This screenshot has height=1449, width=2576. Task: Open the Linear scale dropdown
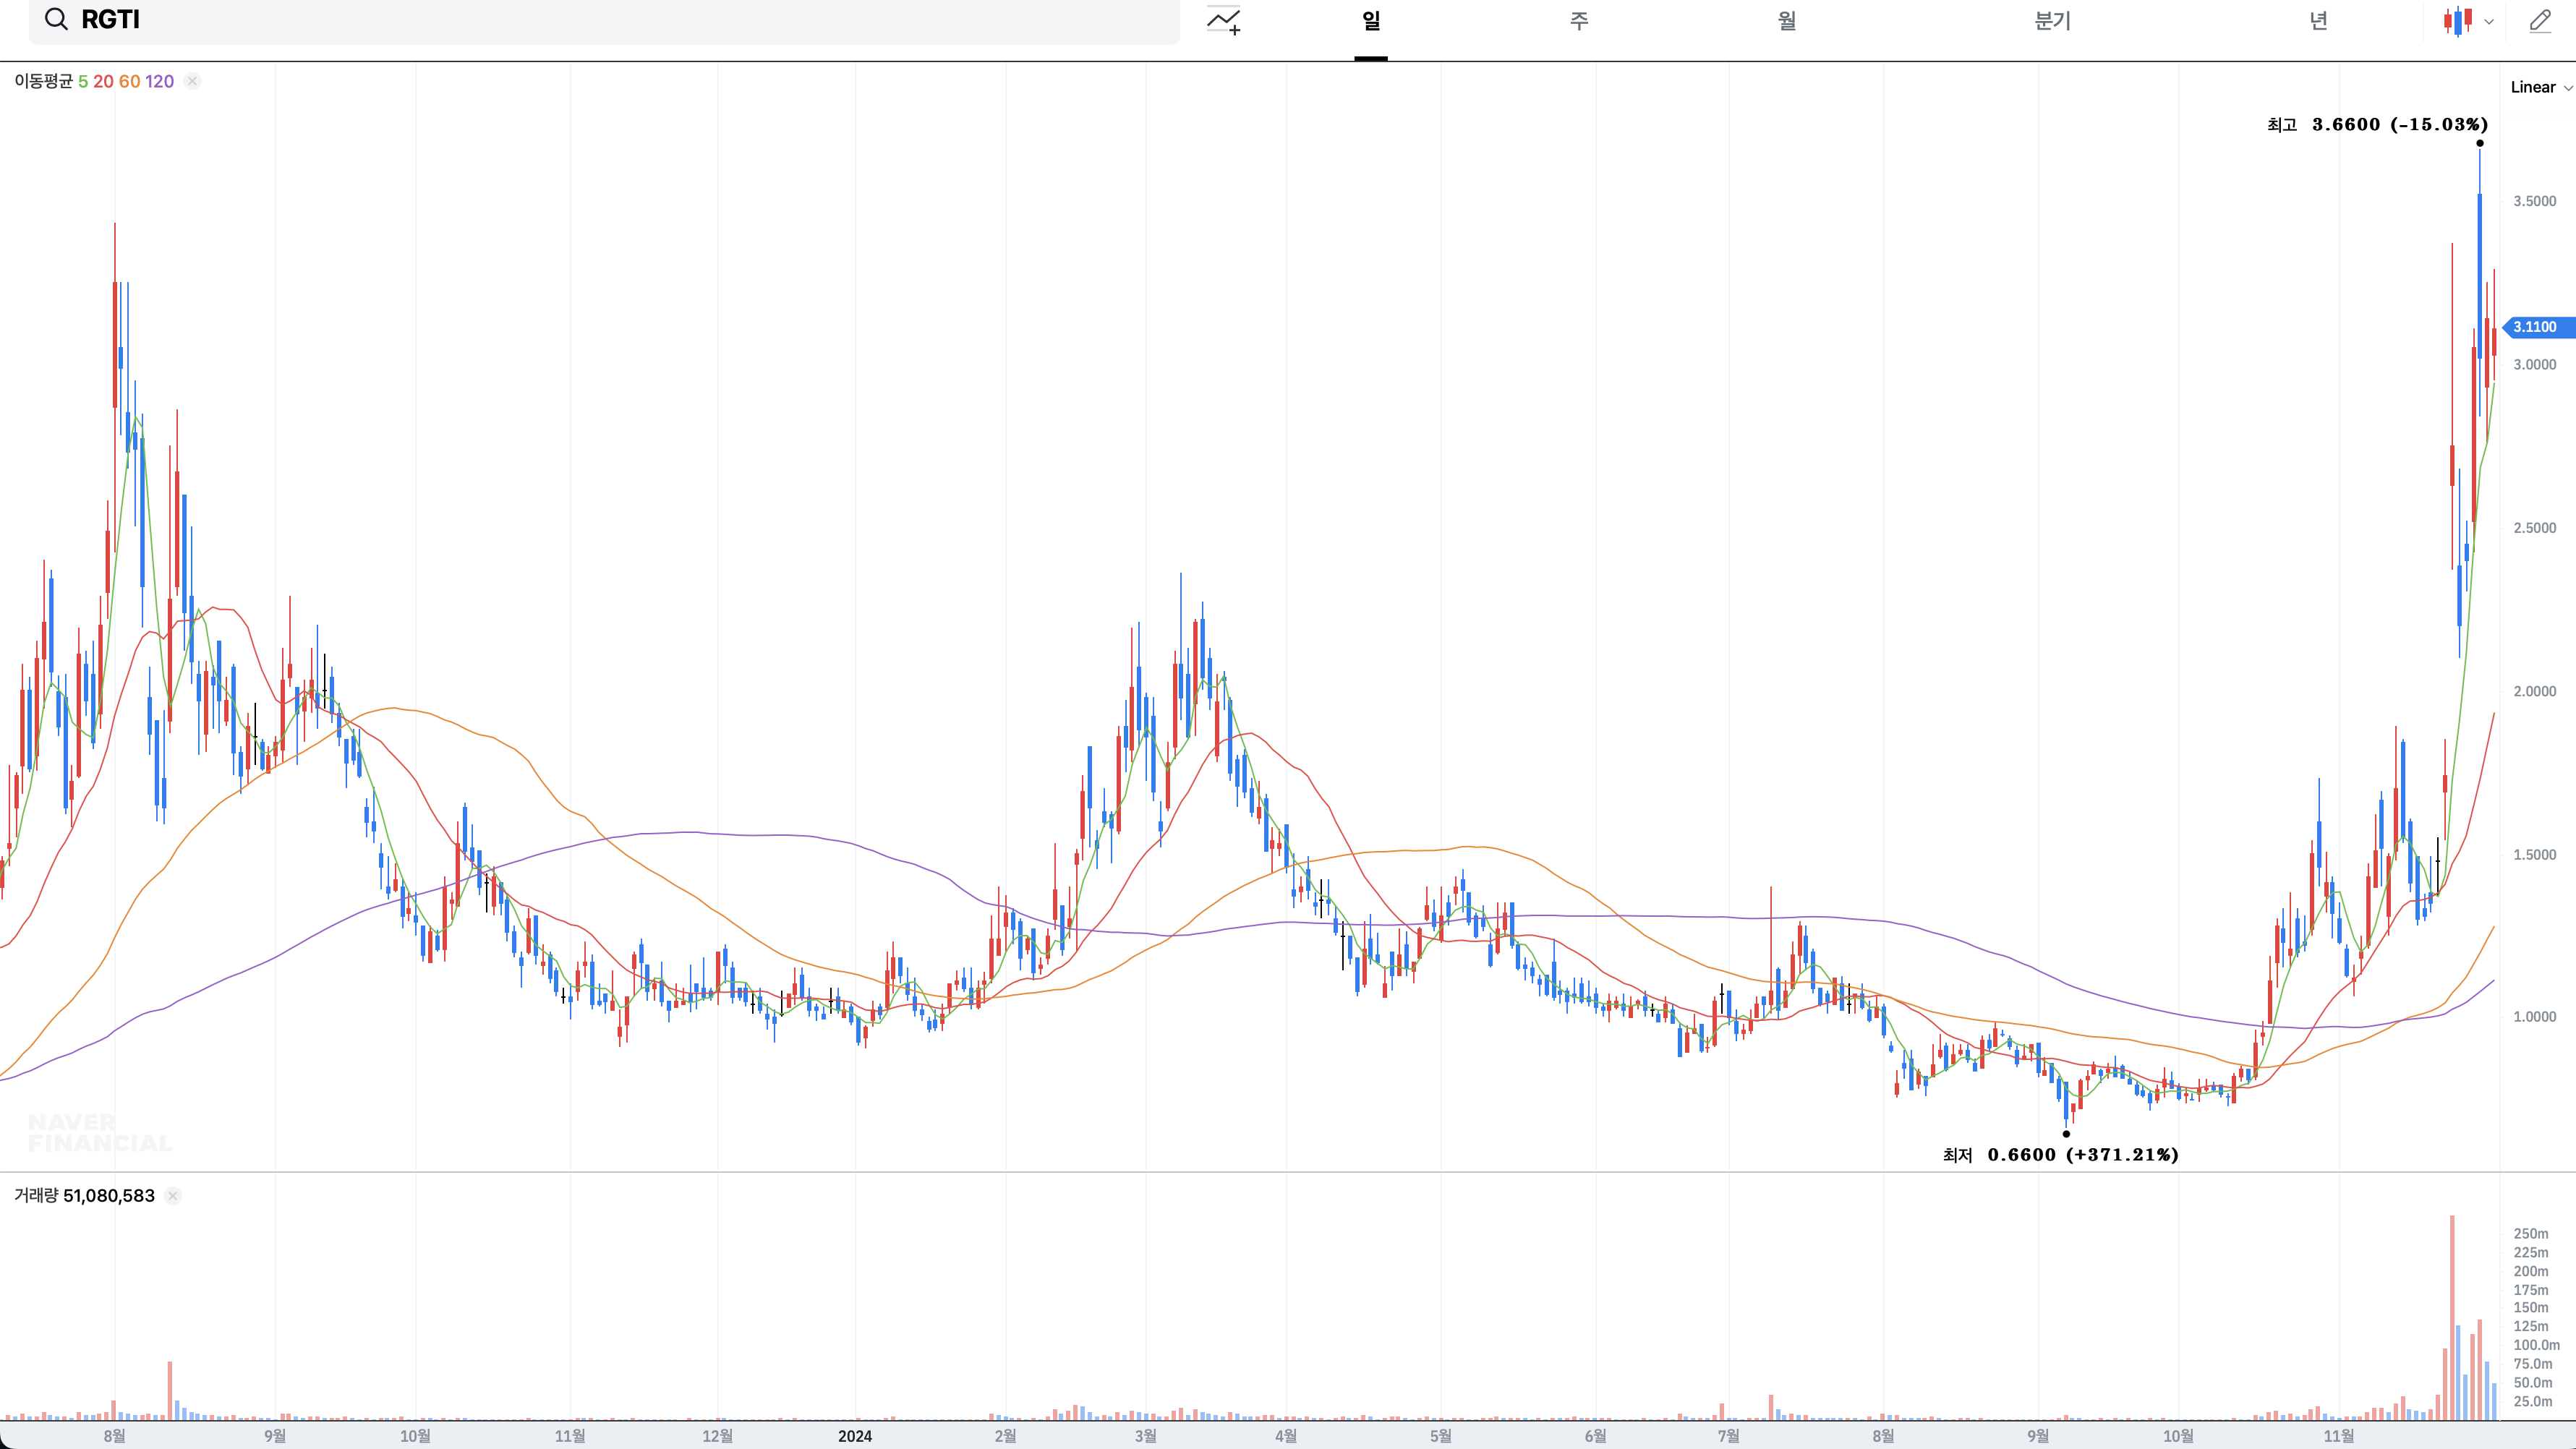pos(2540,87)
